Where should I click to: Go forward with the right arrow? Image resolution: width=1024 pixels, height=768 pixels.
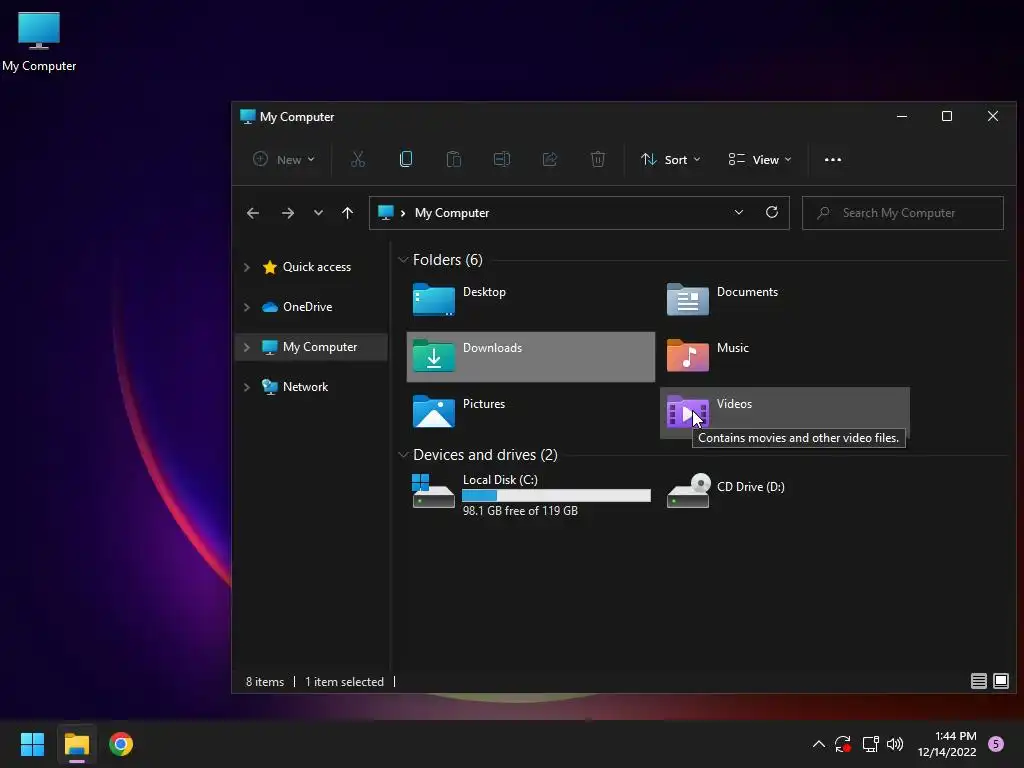(287, 213)
